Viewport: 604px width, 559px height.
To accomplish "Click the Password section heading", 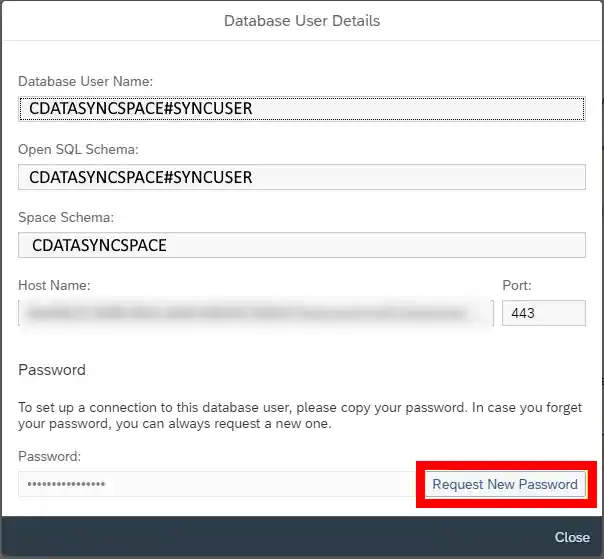I will (x=52, y=369).
